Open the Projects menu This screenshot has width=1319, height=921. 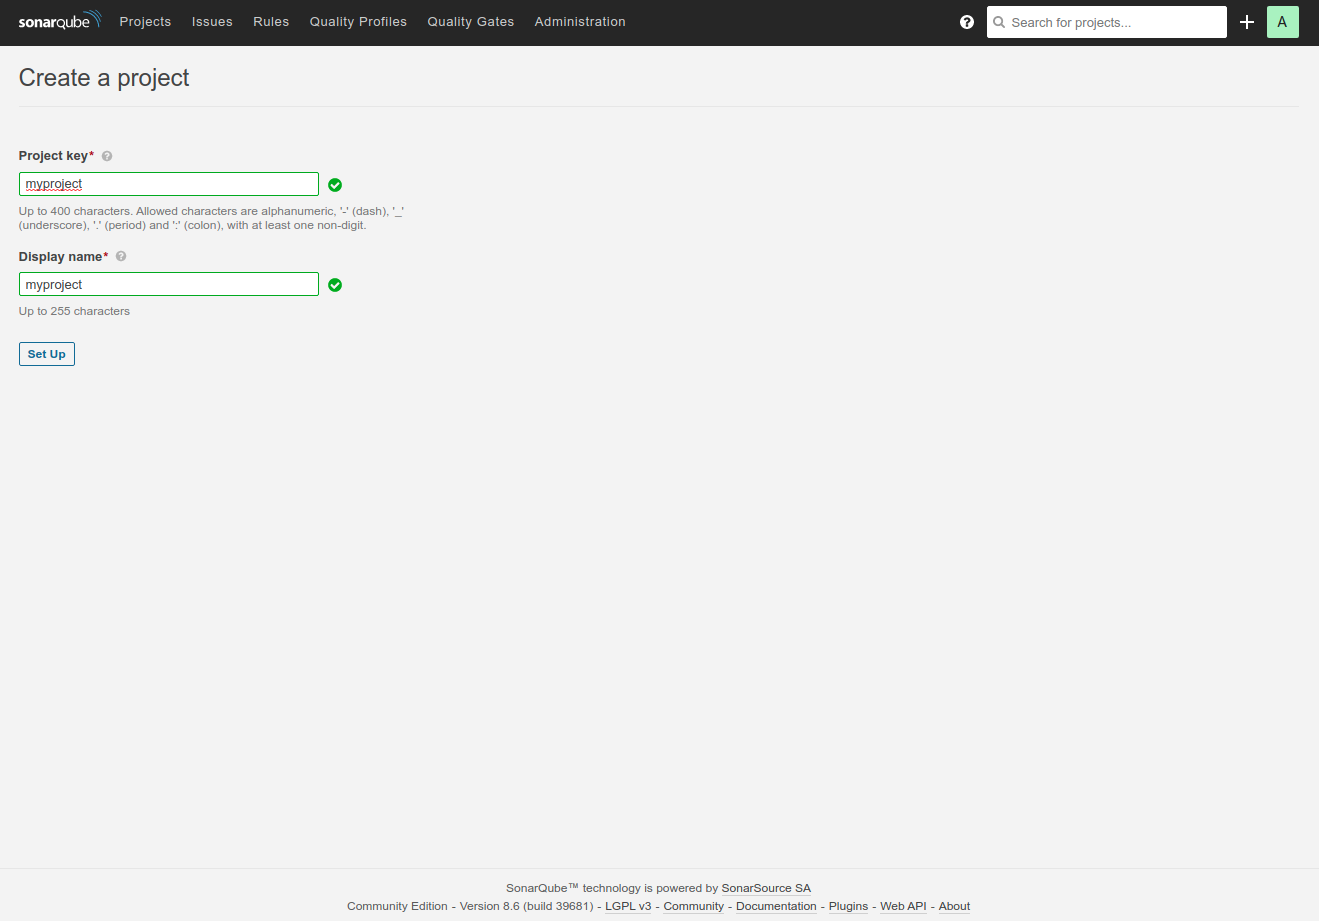tap(145, 21)
